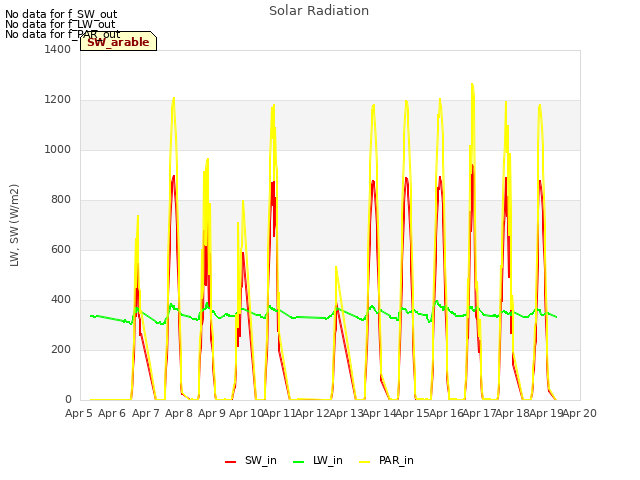The width and height of the screenshot is (640, 480).
Task: Click the green LW_in legend color marker
Action: (299, 462)
